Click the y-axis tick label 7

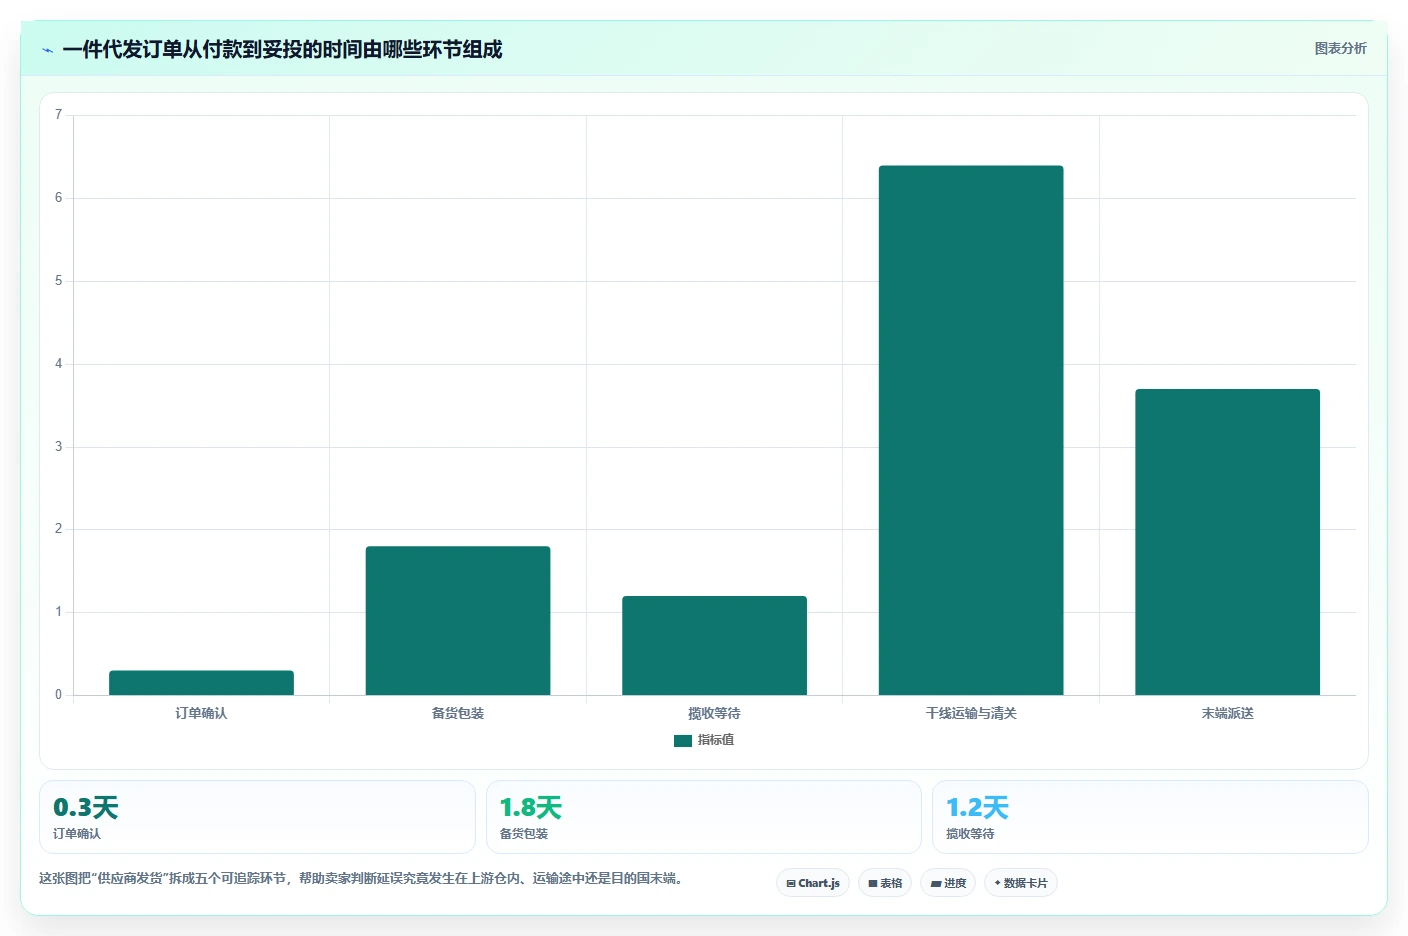click(x=58, y=115)
